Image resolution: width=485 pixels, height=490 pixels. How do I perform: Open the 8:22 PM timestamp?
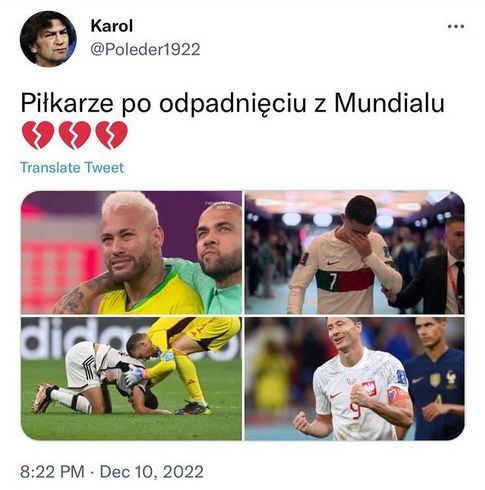52,472
